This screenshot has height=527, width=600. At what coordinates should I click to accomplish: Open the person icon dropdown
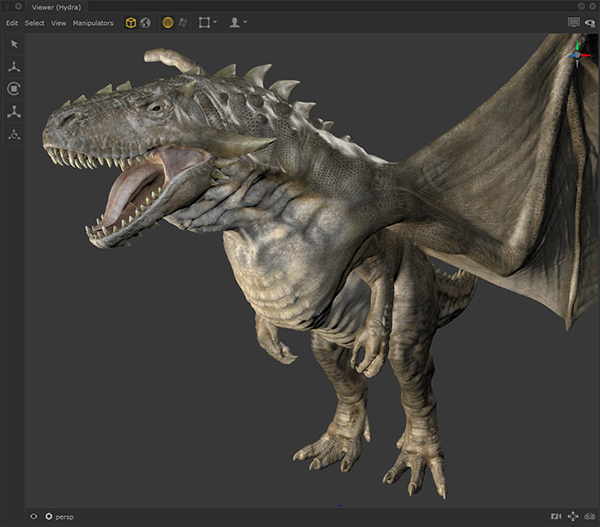tap(237, 22)
